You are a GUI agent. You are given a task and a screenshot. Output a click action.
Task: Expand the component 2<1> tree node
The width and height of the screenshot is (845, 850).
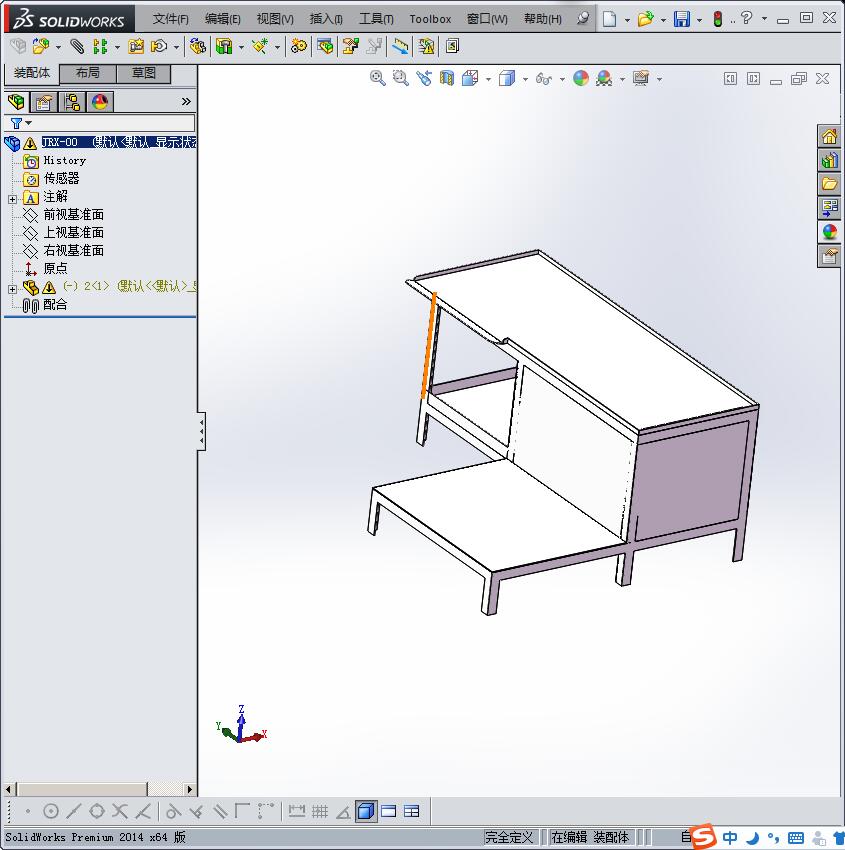12,289
